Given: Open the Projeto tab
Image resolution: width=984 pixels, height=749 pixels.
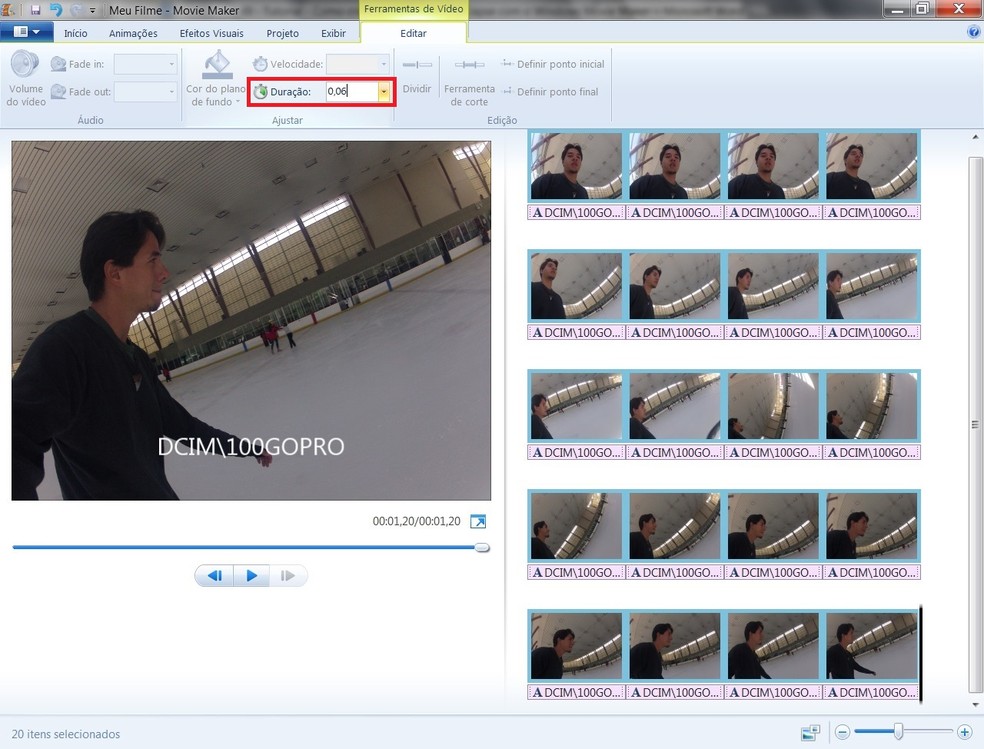Looking at the screenshot, I should tap(282, 33).
